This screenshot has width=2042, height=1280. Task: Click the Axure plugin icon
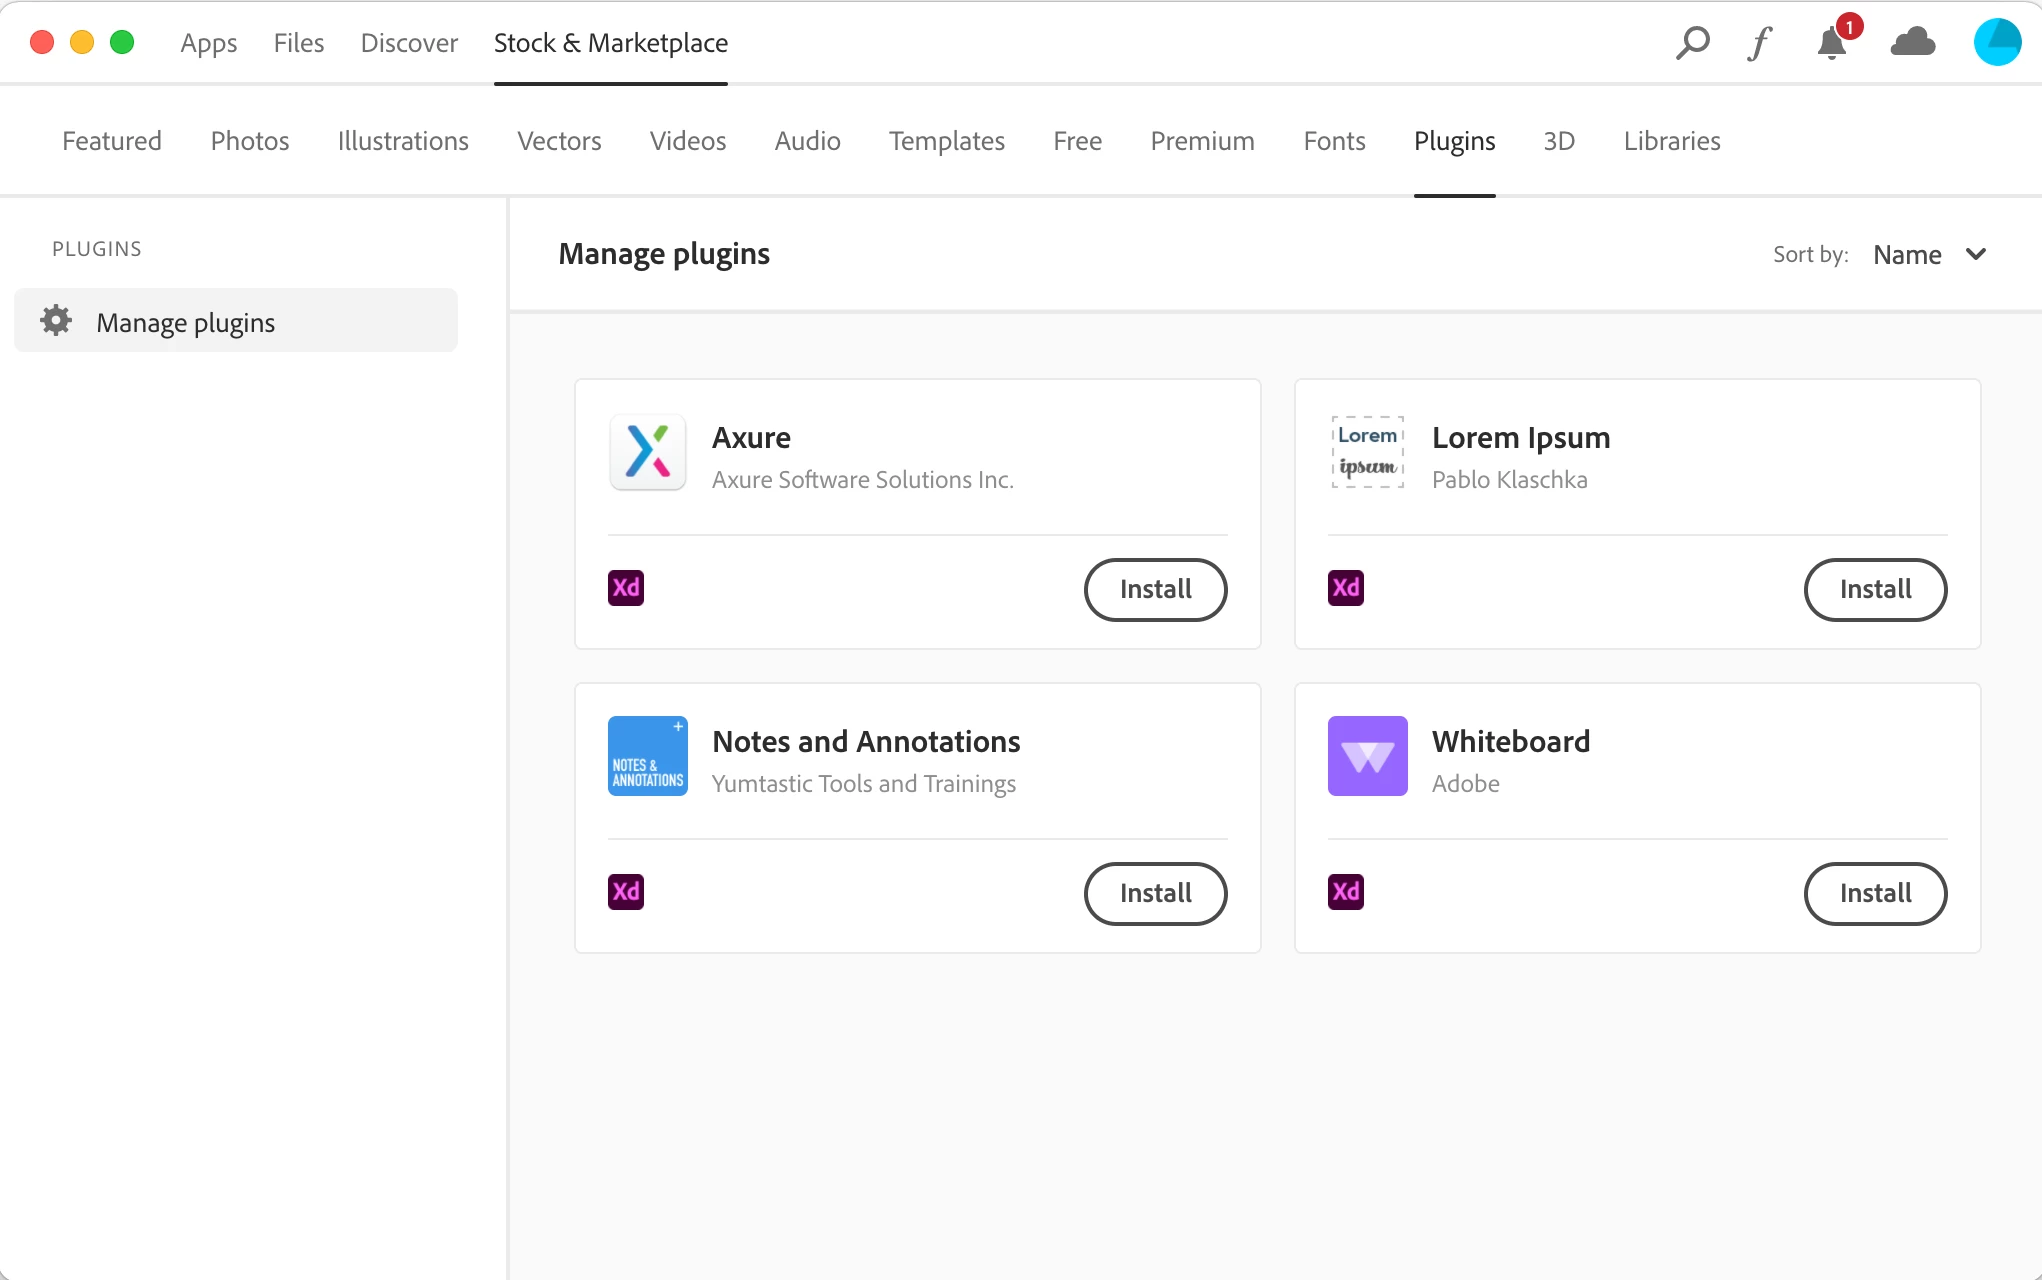point(648,452)
